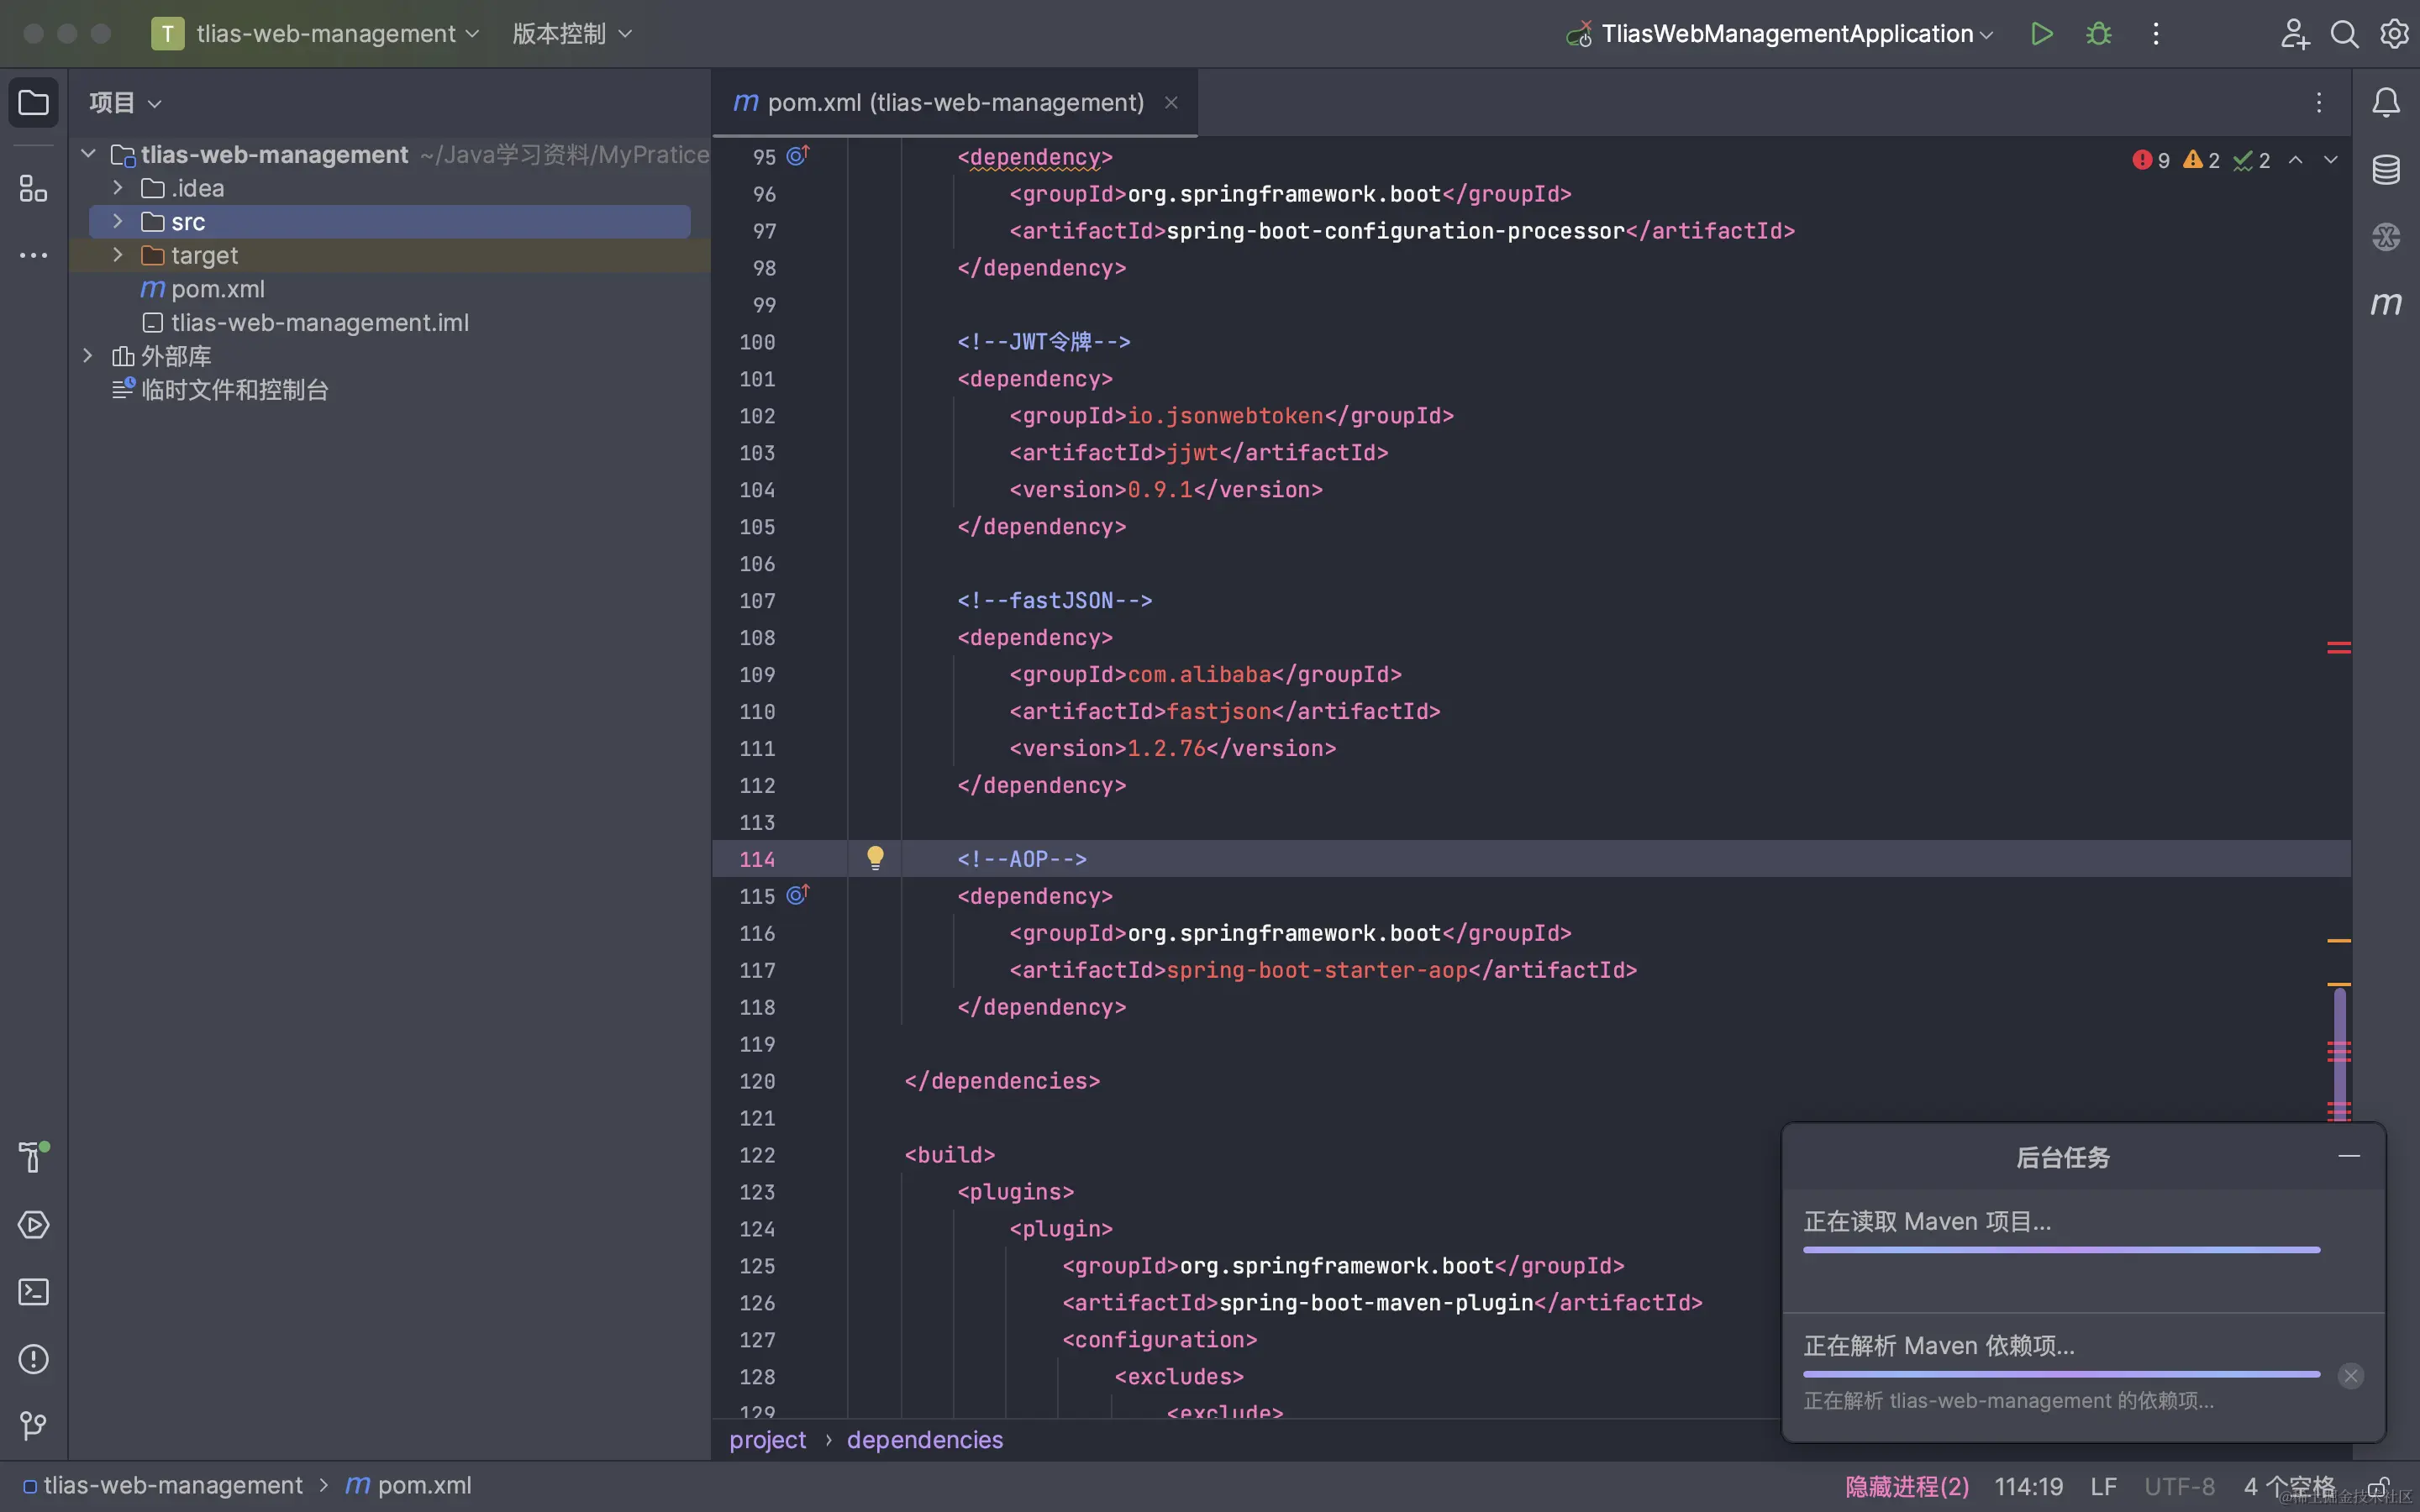Image resolution: width=2420 pixels, height=1512 pixels.
Task: Open the 项目 view selector menu
Action: click(125, 102)
